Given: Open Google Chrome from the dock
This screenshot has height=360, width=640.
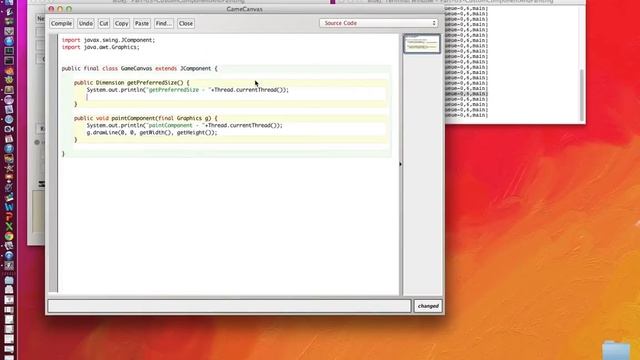Looking at the screenshot, I should click(9, 236).
